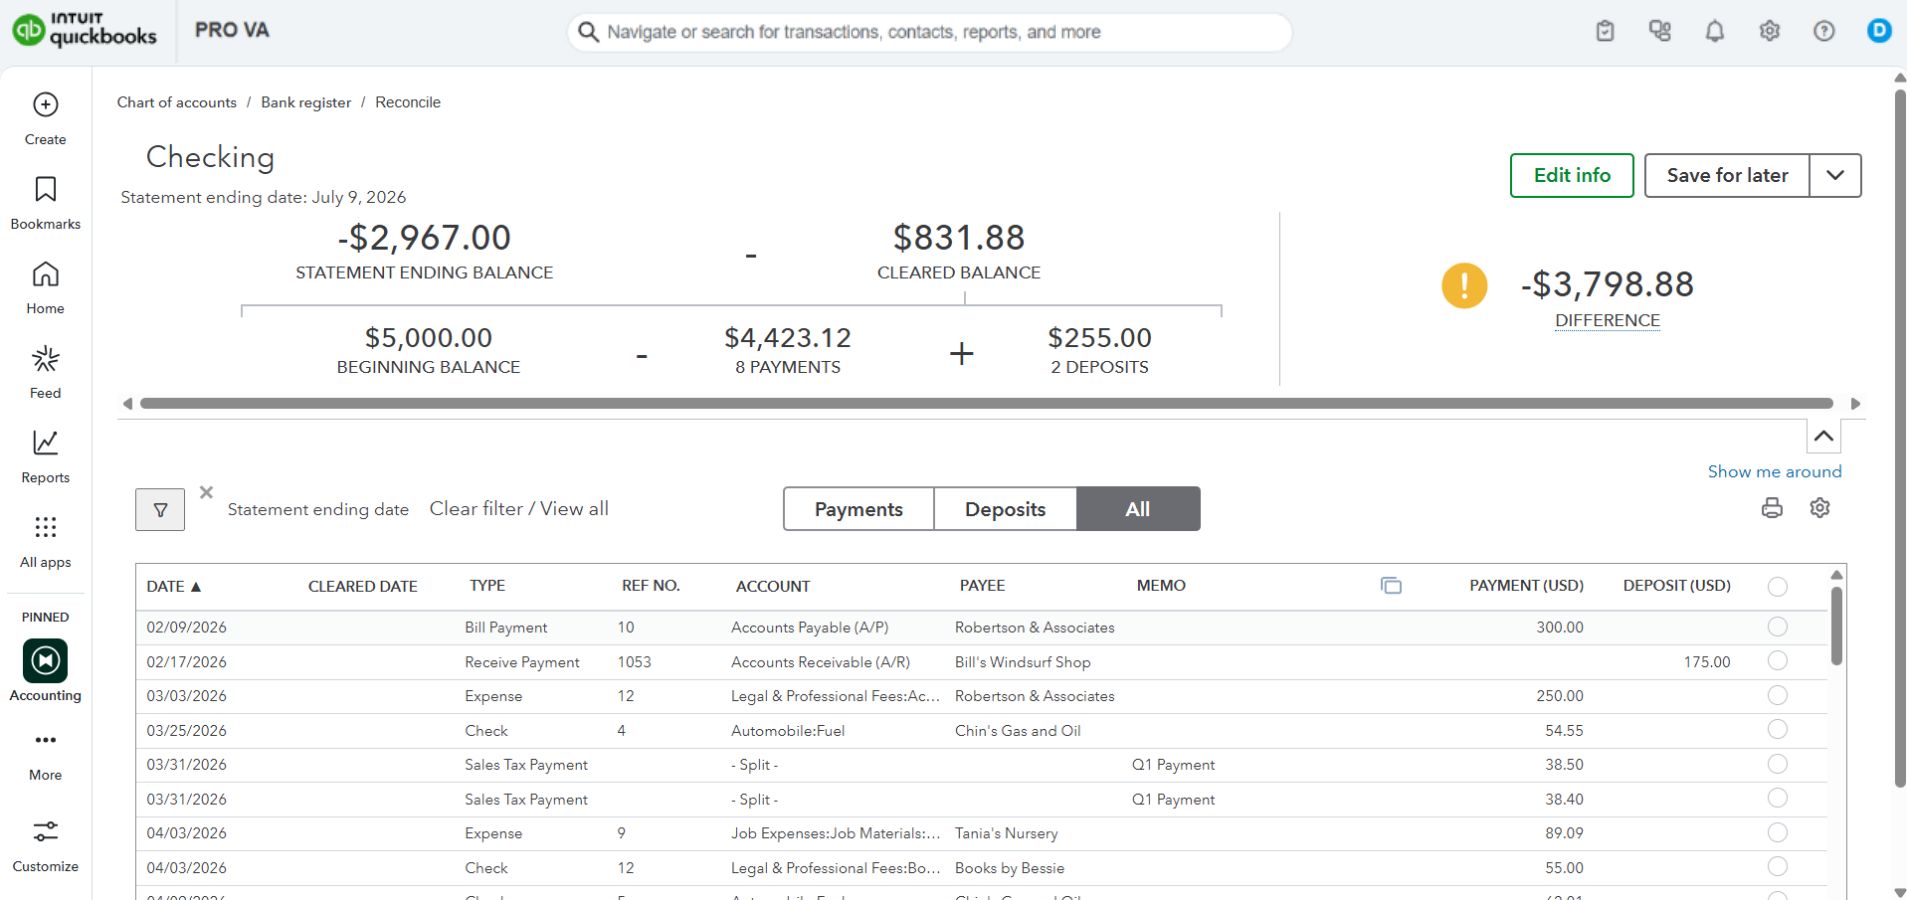1907x900 pixels.
Task: Open notifications bell icon in header
Action: [x=1715, y=31]
